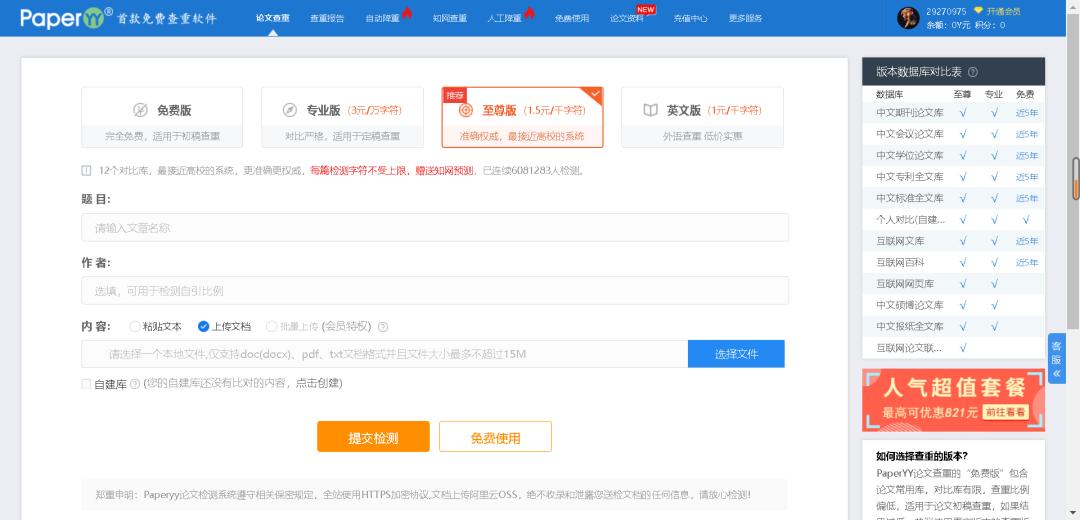This screenshot has width=1080, height=520.
Task: Click the 互联网文库 table row
Action: coord(953,241)
